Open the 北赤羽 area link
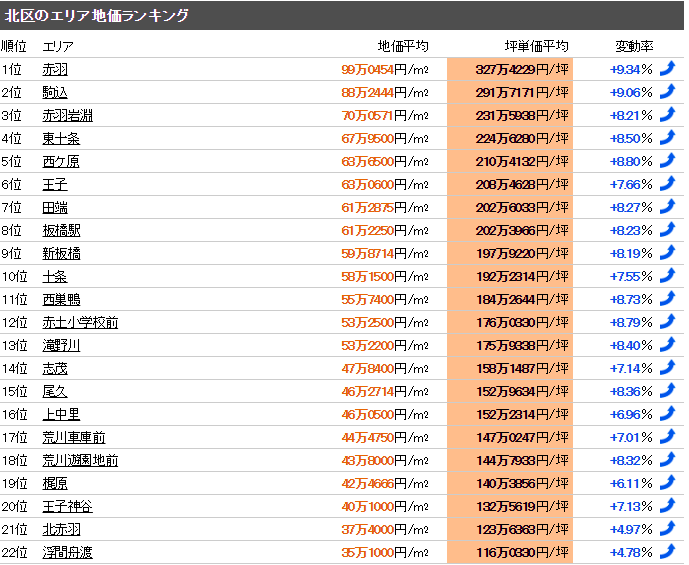The height and width of the screenshot is (565, 689). click(61, 529)
